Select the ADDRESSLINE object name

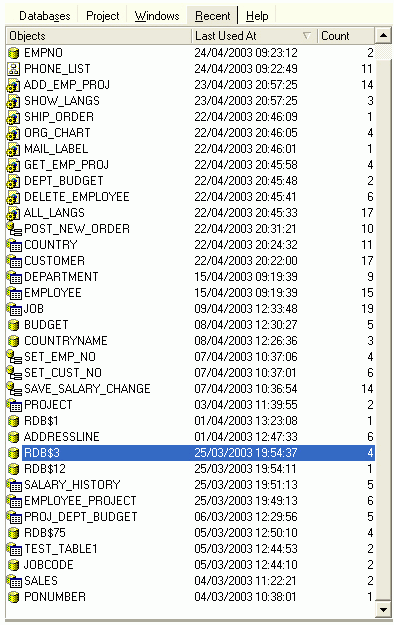click(61, 437)
